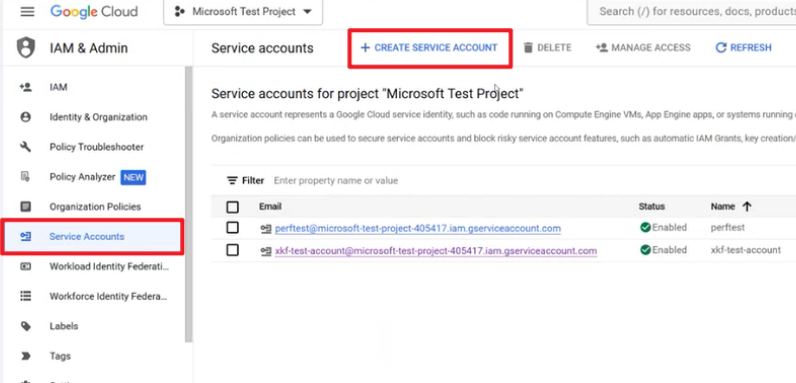Click the trash icon for Delete
This screenshot has width=796, height=383.
[x=528, y=48]
